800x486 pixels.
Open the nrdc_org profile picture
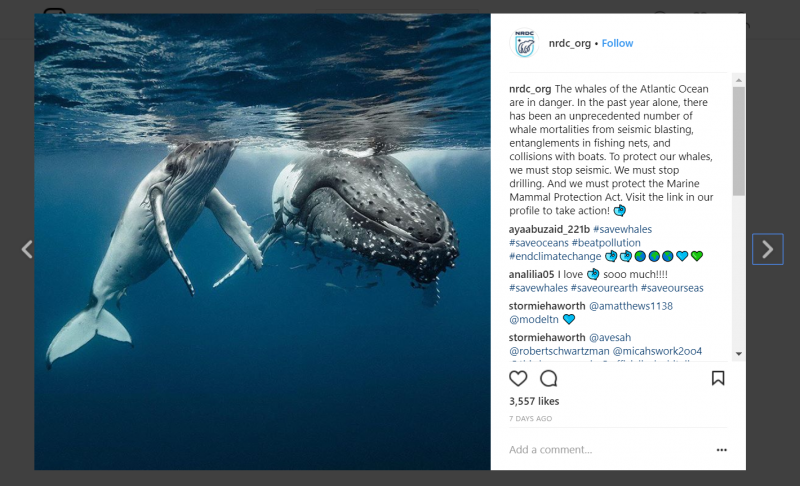524,43
